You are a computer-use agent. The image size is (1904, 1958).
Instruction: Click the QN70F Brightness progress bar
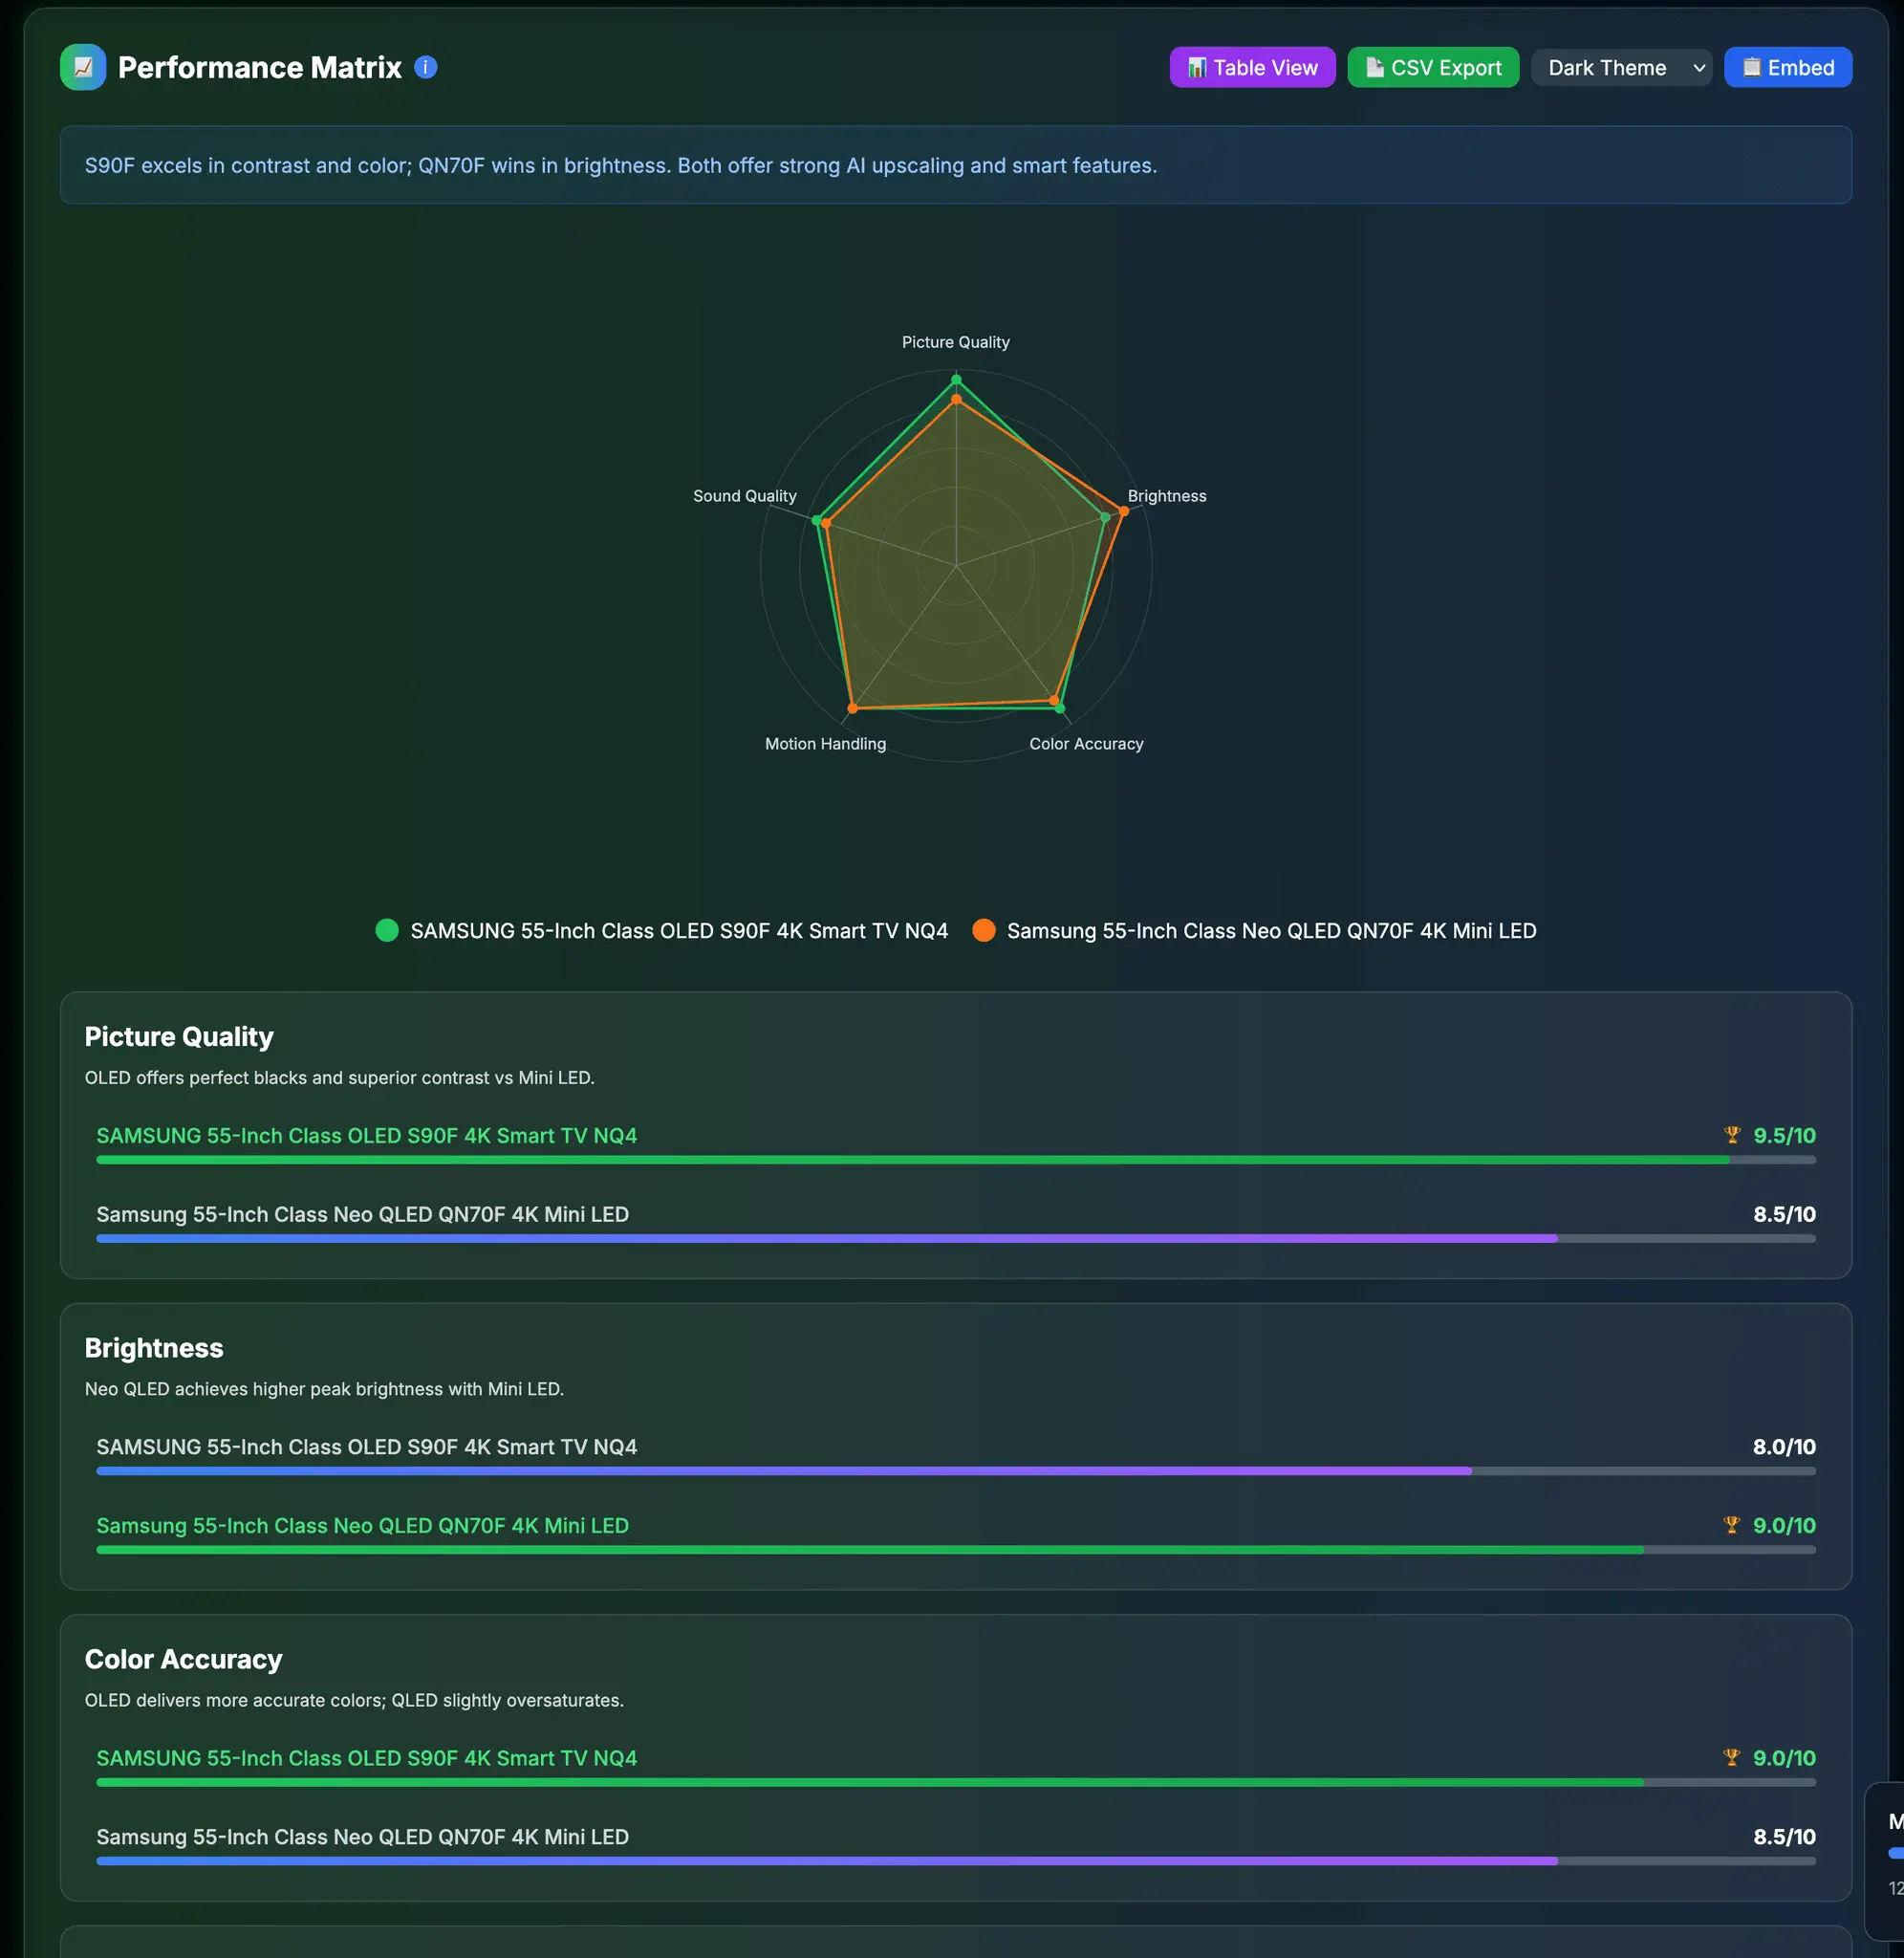pos(956,1550)
